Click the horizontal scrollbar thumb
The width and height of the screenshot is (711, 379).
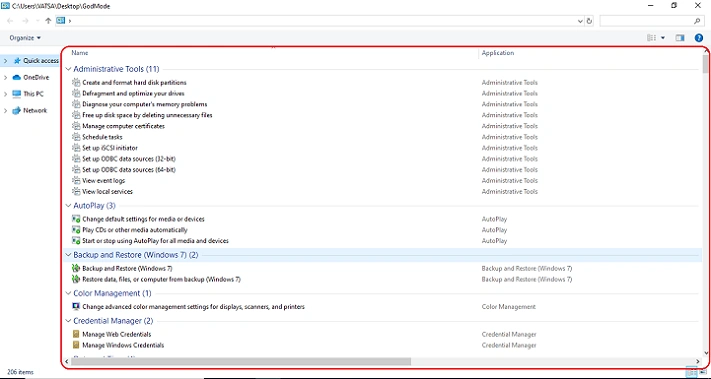click(241, 362)
